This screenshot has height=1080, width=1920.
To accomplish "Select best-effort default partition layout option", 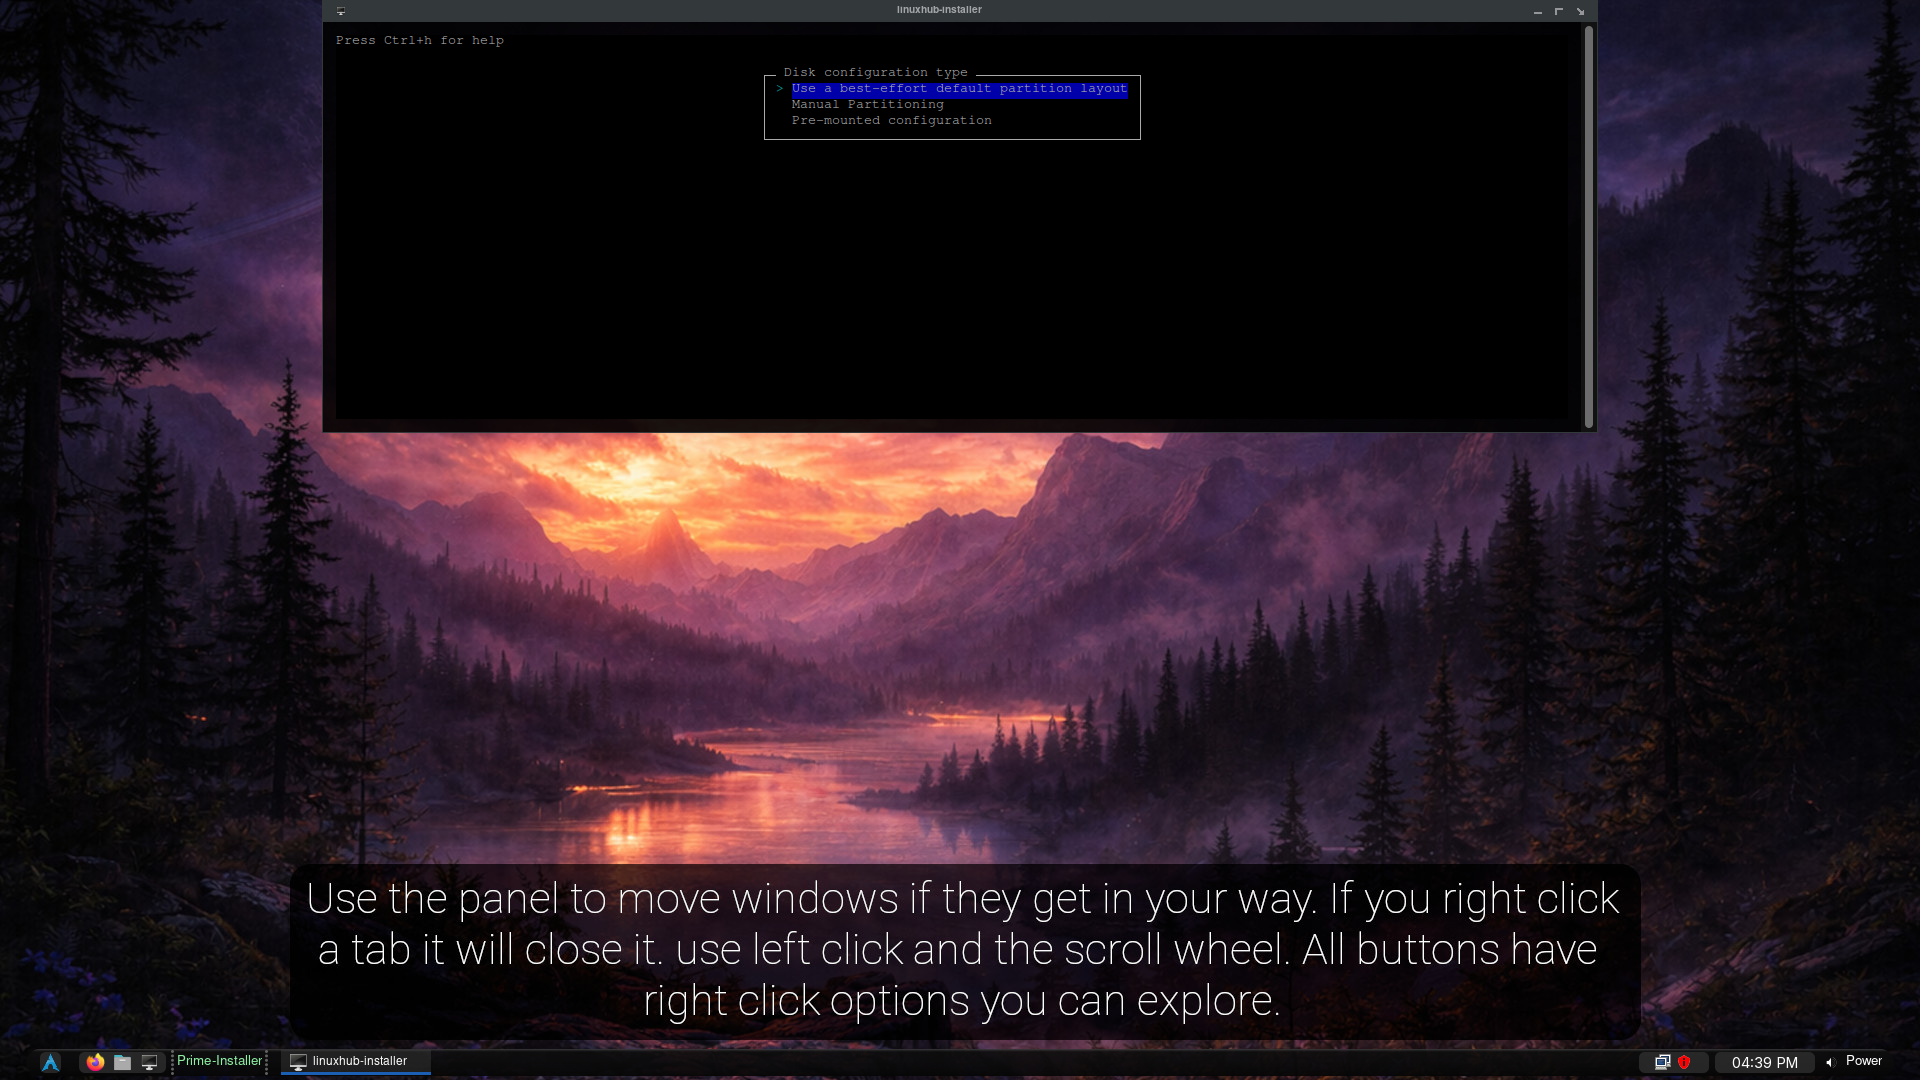I will click(958, 89).
